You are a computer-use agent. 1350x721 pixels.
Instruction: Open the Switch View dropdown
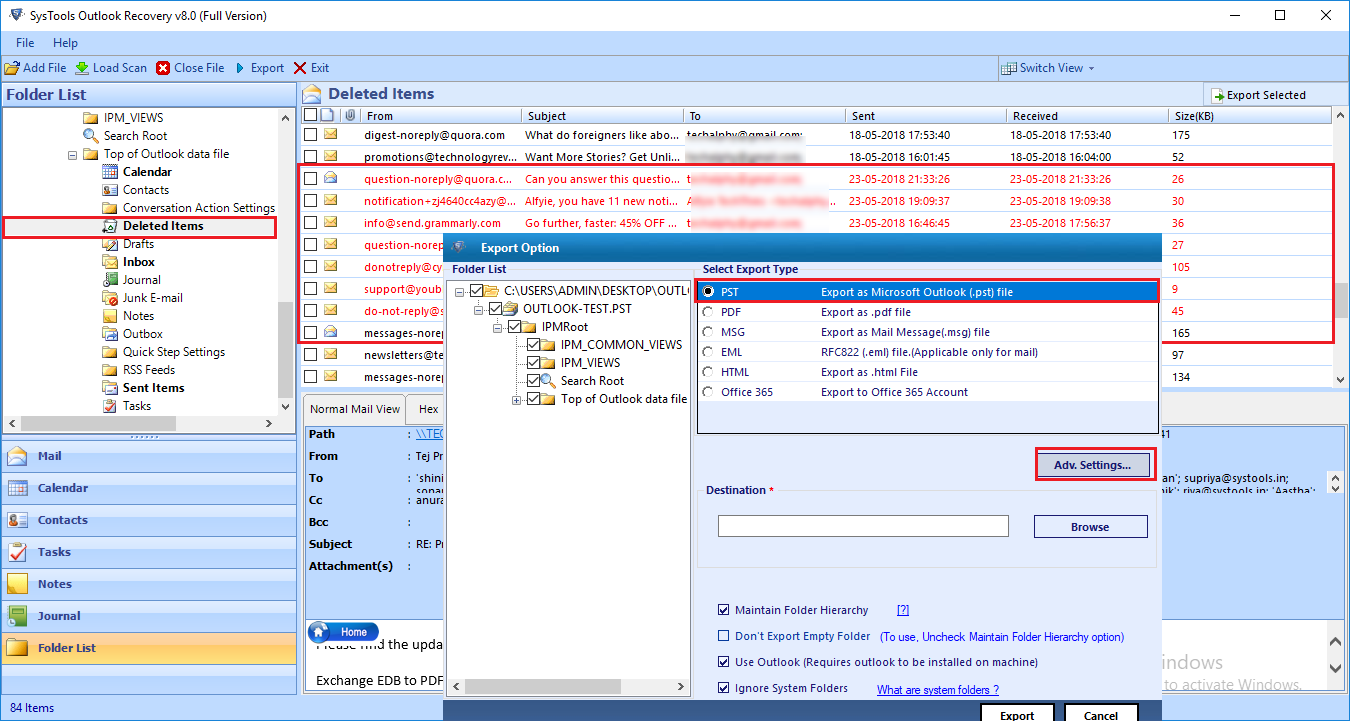[1049, 68]
